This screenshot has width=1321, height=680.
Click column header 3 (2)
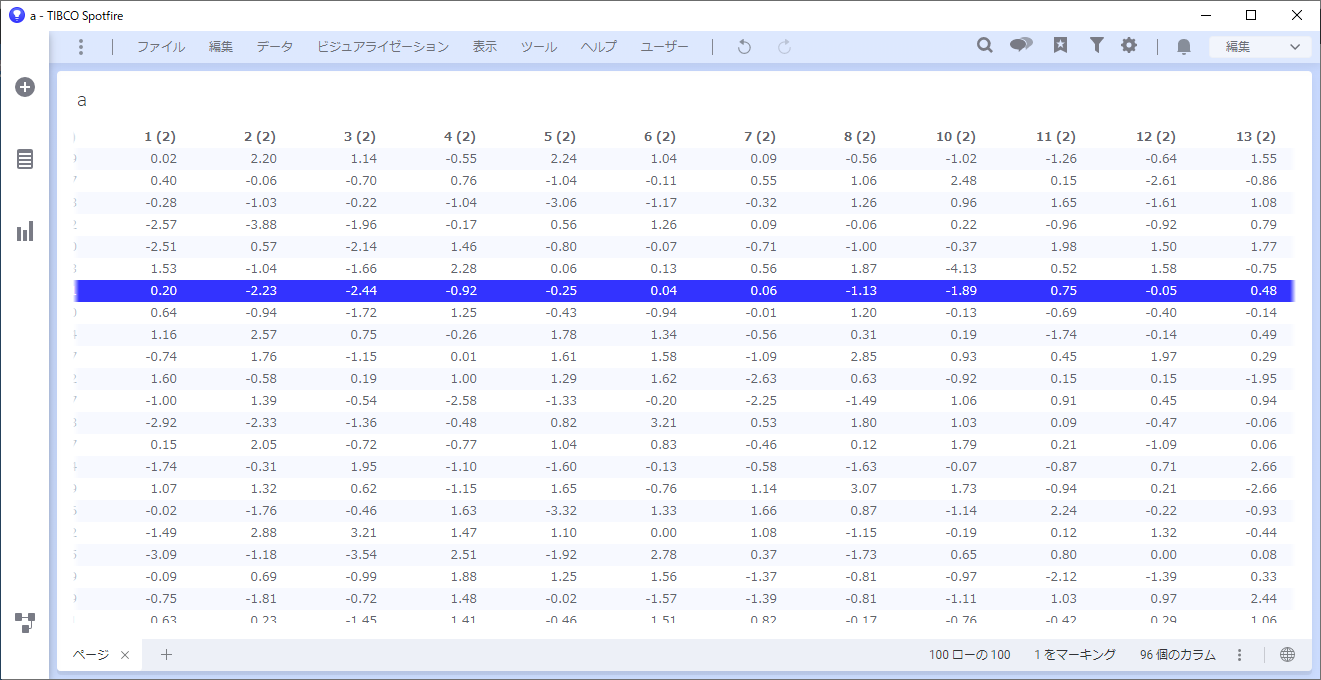360,137
